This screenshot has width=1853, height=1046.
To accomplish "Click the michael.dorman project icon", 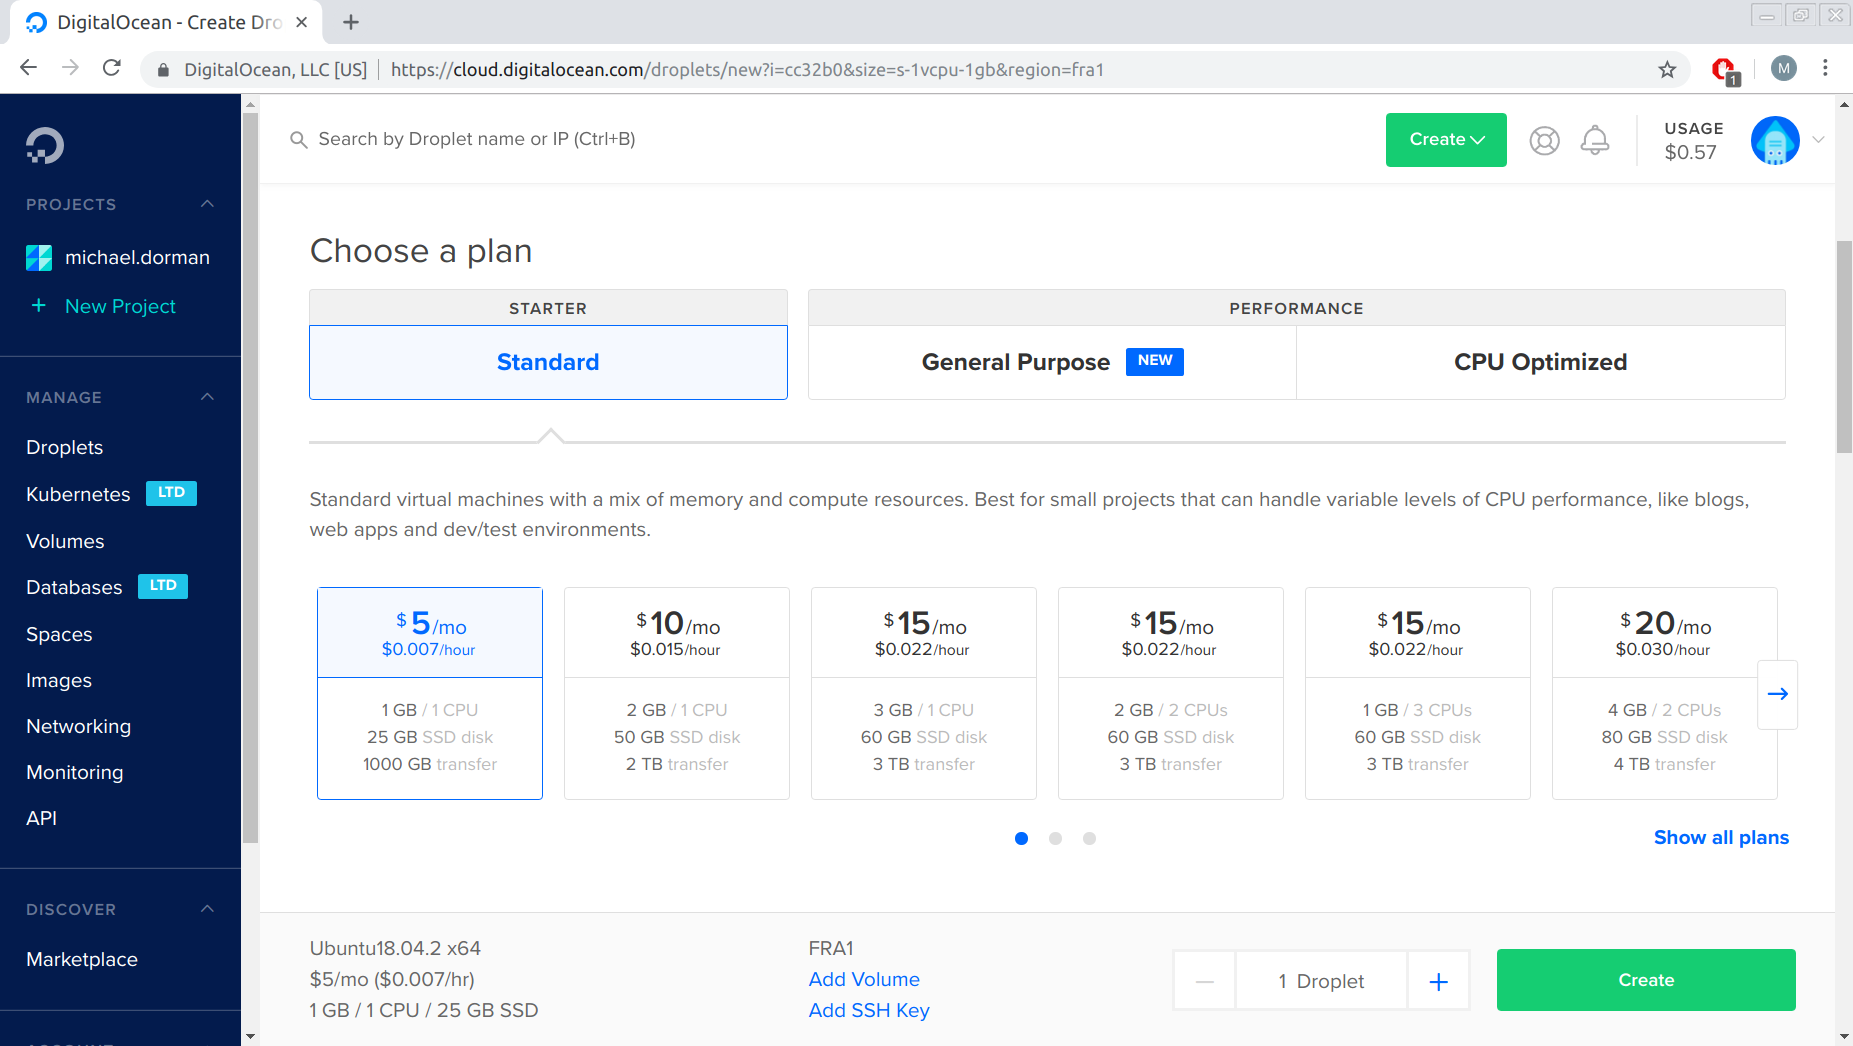I will coord(38,257).
